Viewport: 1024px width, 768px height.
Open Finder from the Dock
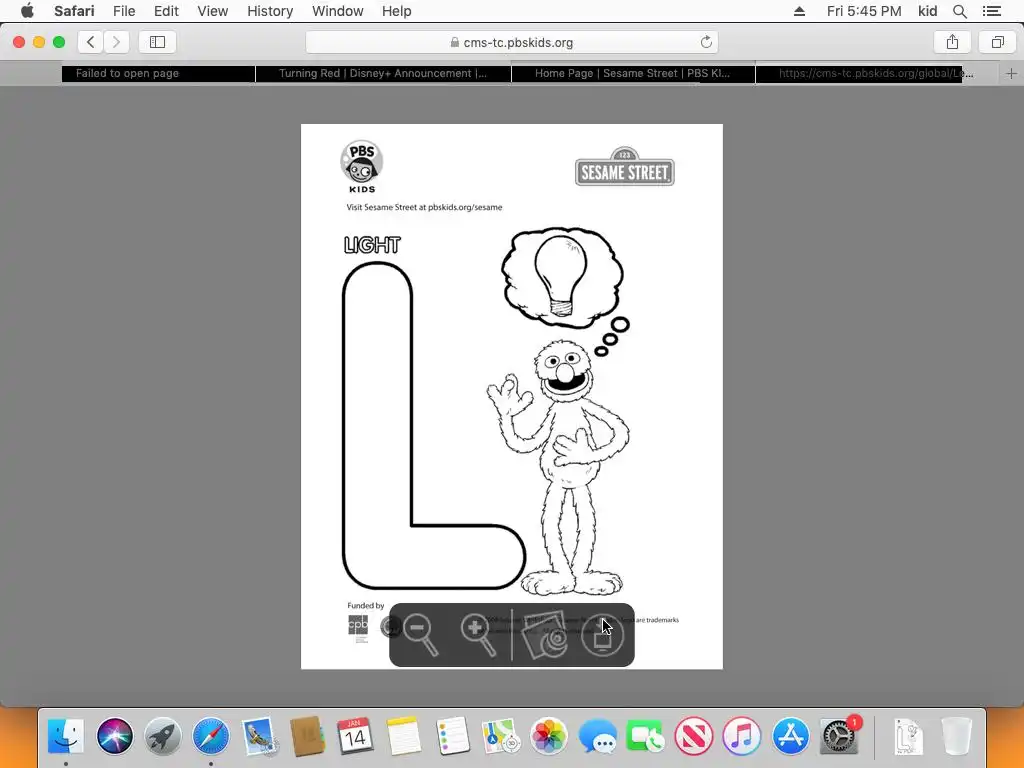coord(66,736)
